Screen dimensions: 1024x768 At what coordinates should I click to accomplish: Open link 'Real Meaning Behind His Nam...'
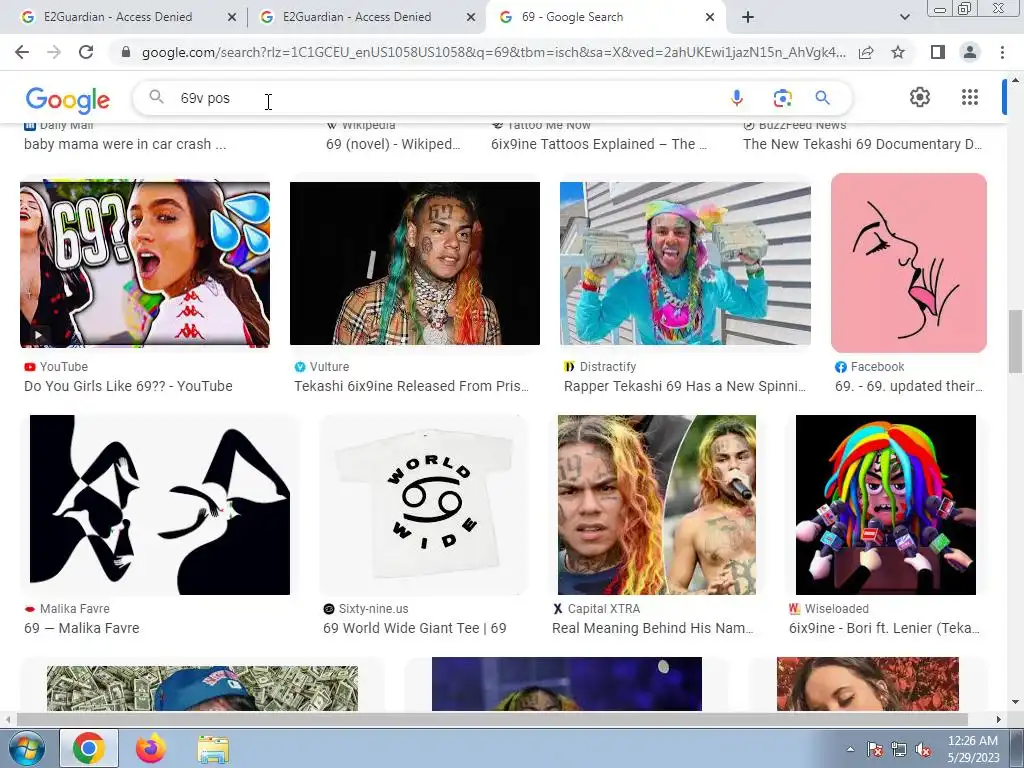pyautogui.click(x=652, y=628)
